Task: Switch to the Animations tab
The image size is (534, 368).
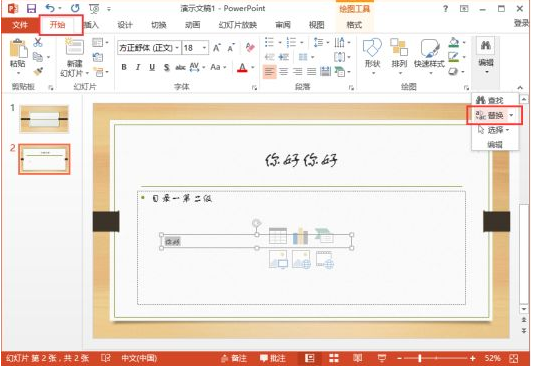Action: pyautogui.click(x=192, y=25)
